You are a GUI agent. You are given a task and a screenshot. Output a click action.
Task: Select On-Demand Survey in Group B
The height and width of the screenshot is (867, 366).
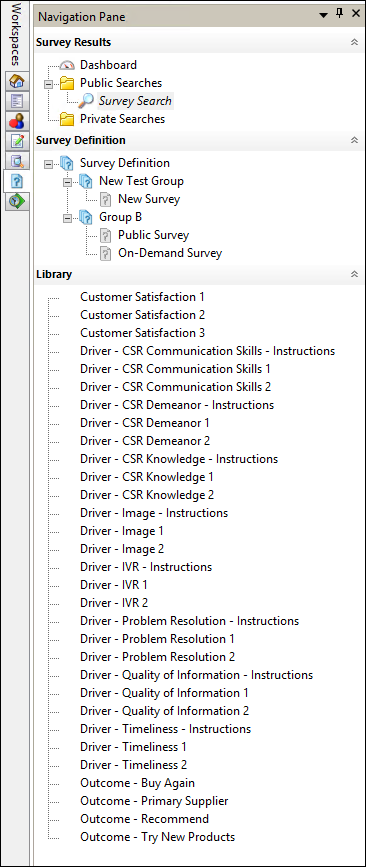coord(170,254)
